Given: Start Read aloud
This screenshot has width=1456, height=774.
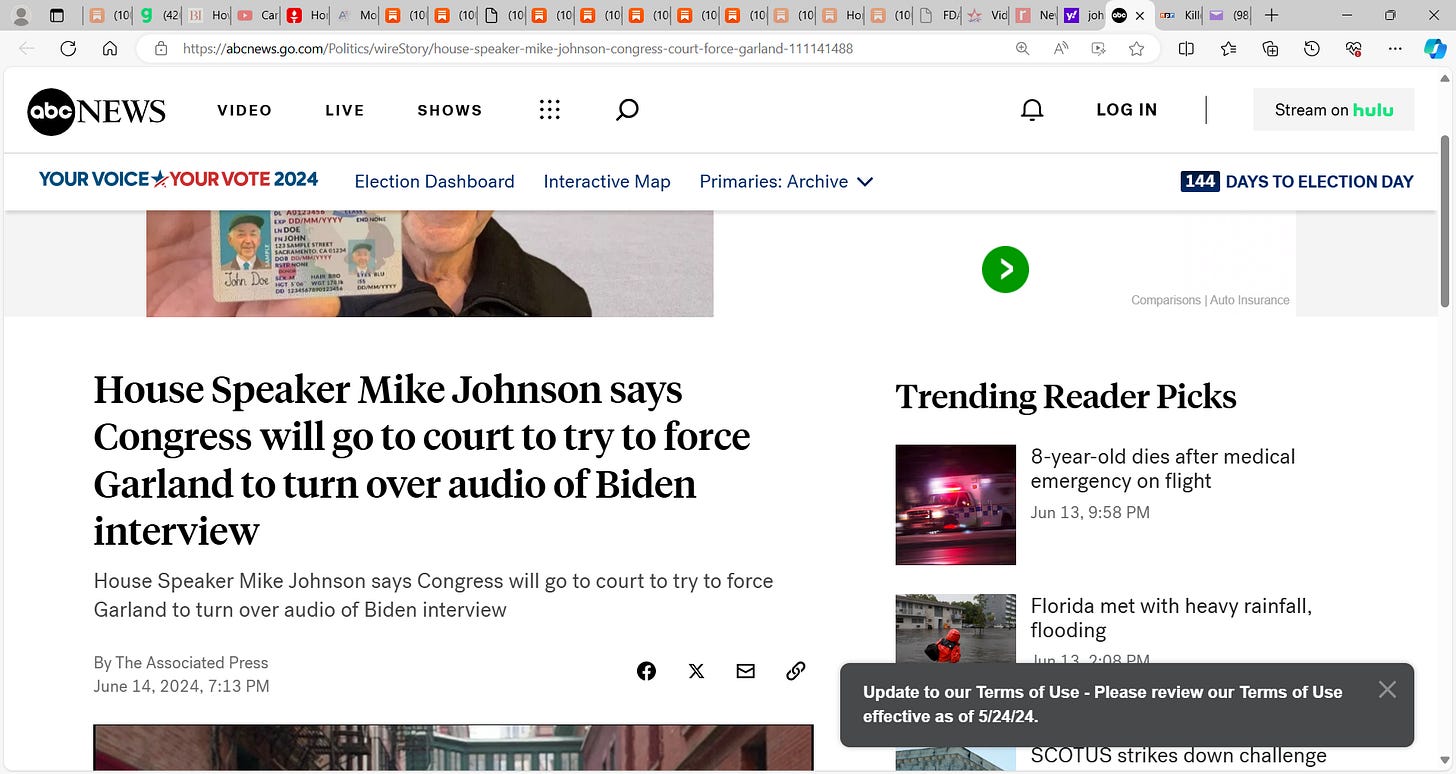Looking at the screenshot, I should 1061,48.
